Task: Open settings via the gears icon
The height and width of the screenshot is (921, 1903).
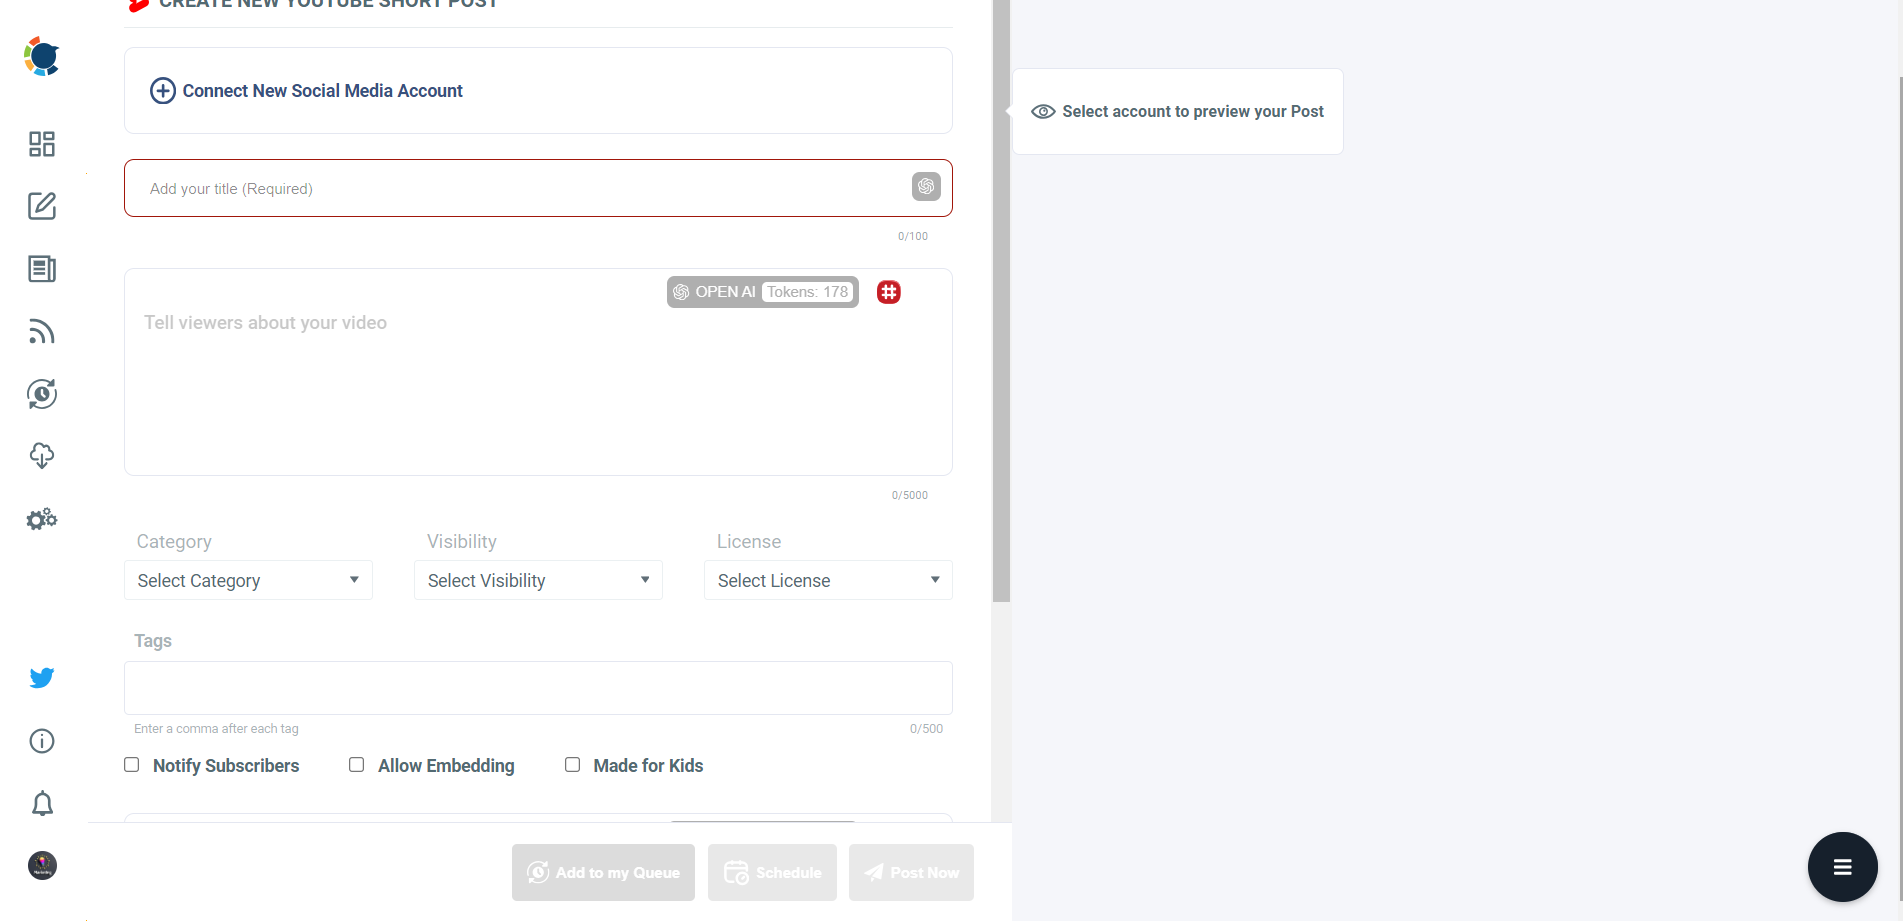Action: click(x=41, y=519)
